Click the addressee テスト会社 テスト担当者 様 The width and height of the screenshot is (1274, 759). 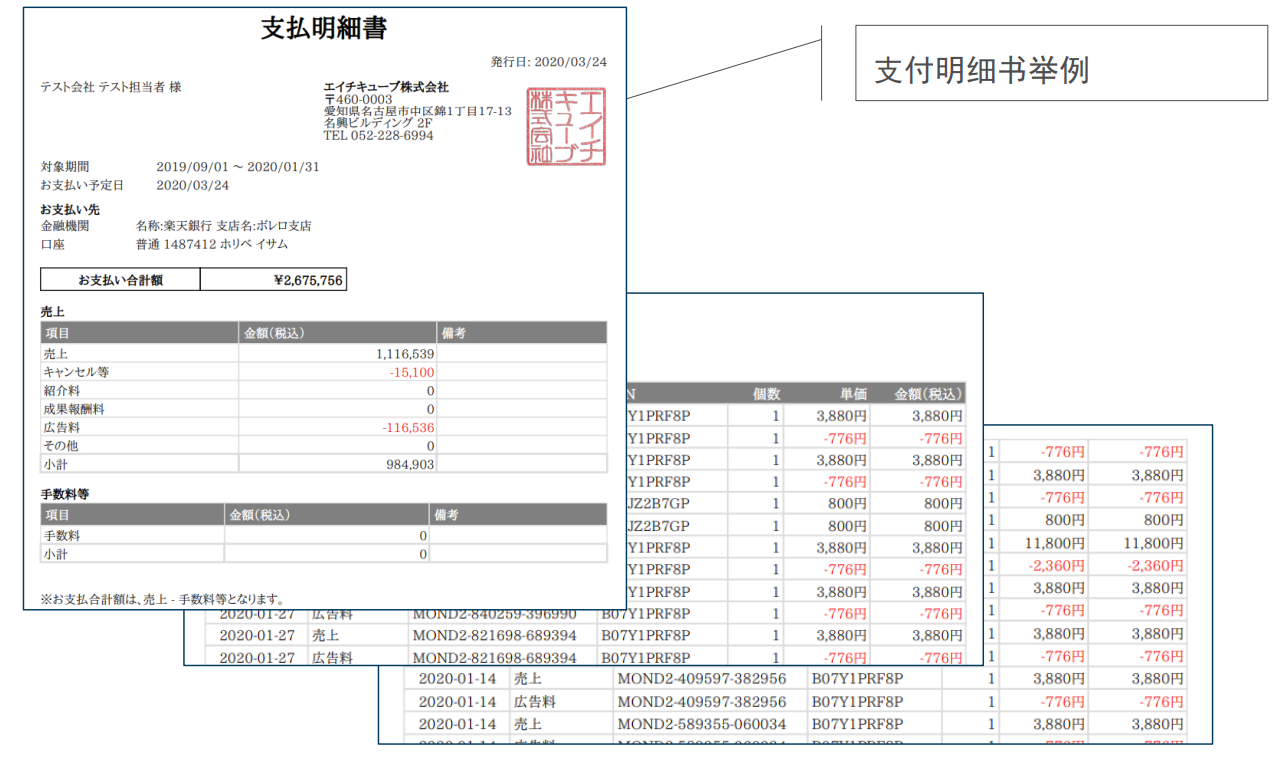tap(111, 87)
